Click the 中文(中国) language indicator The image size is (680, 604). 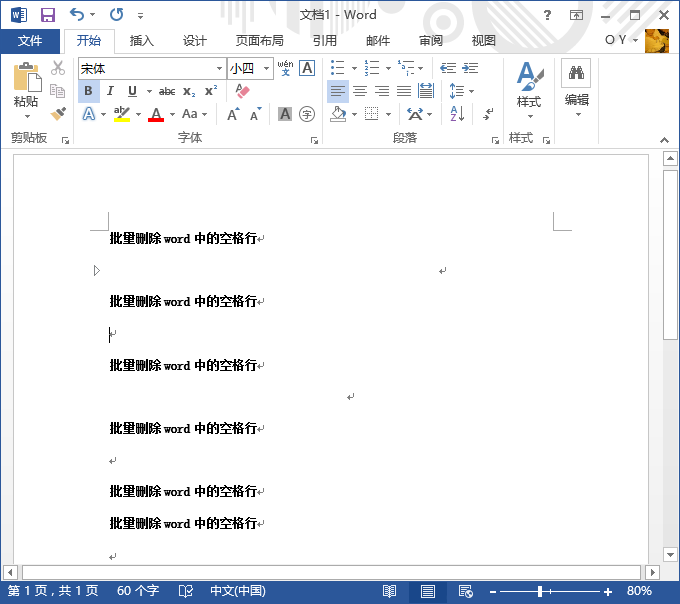pyautogui.click(x=238, y=591)
